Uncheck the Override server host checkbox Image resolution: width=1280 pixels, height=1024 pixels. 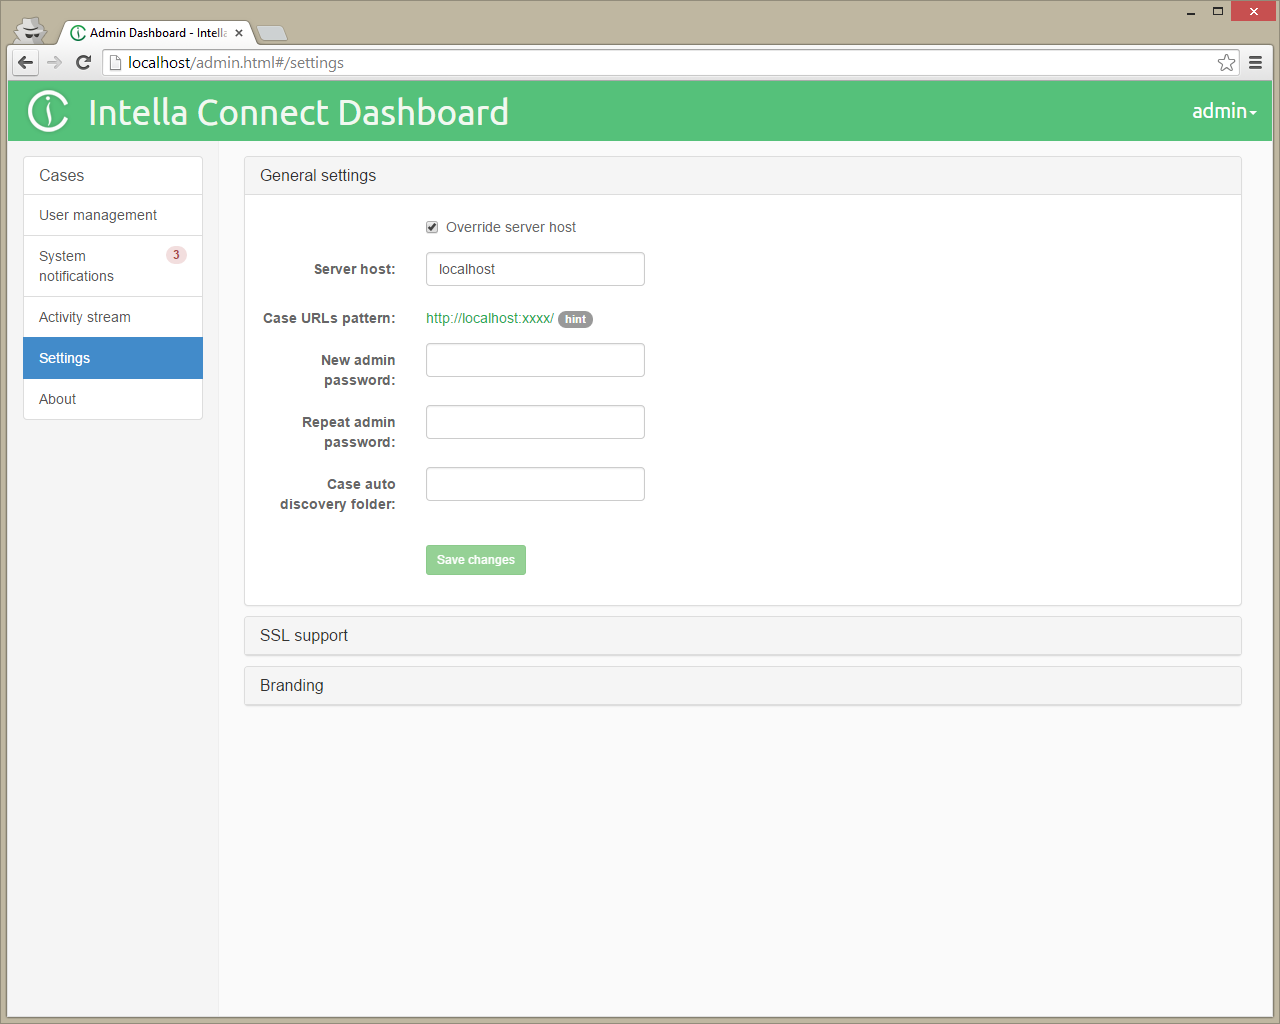pos(431,227)
